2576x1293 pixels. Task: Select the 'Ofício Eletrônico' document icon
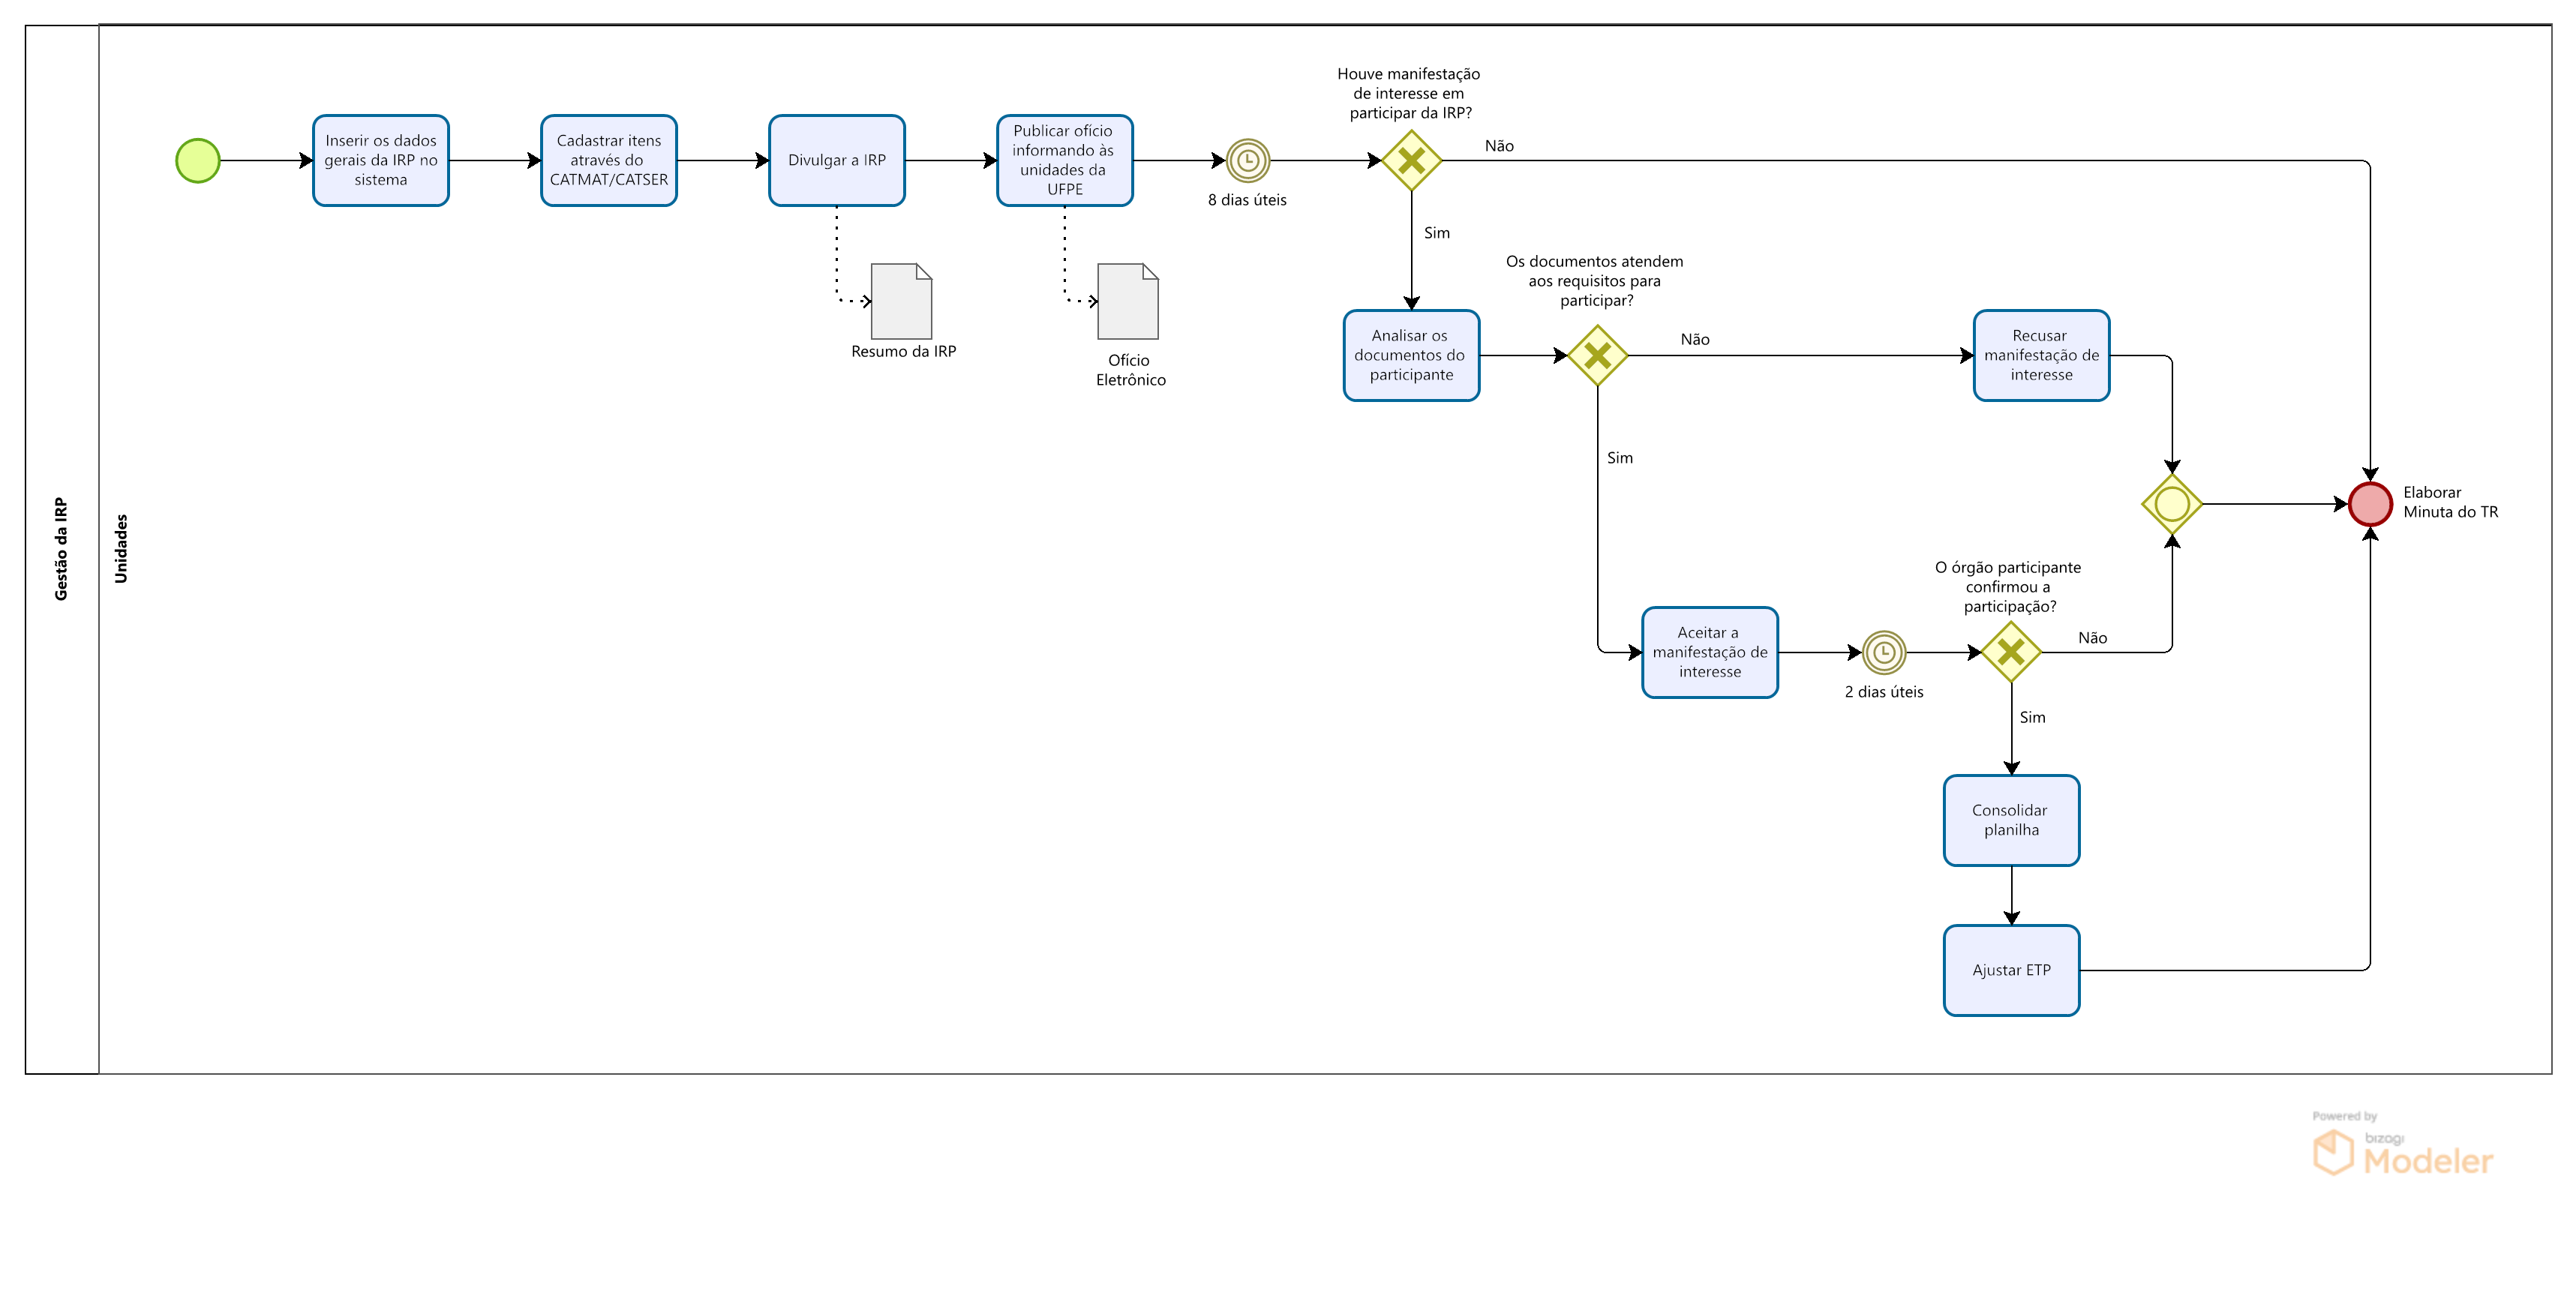pos(1128,302)
